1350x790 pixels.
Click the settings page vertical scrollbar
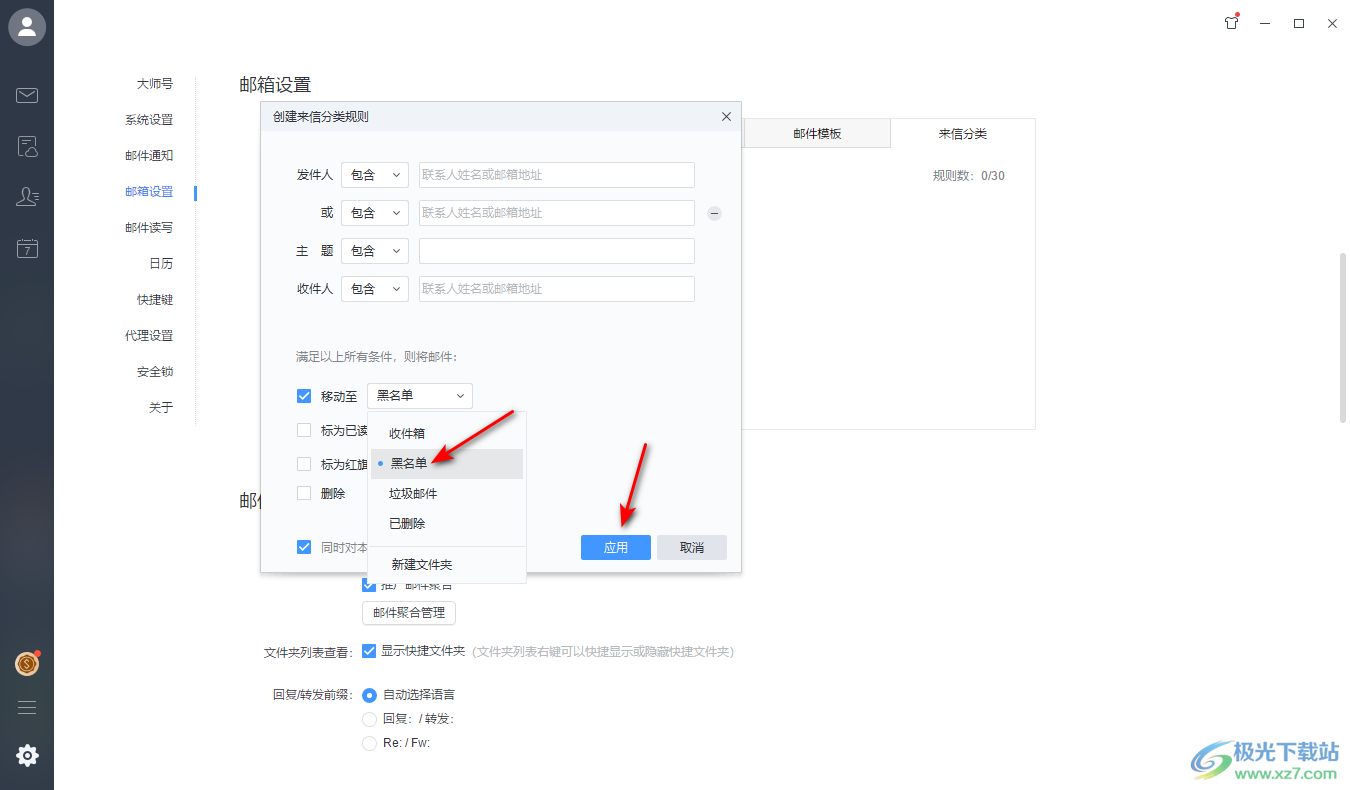1343,338
